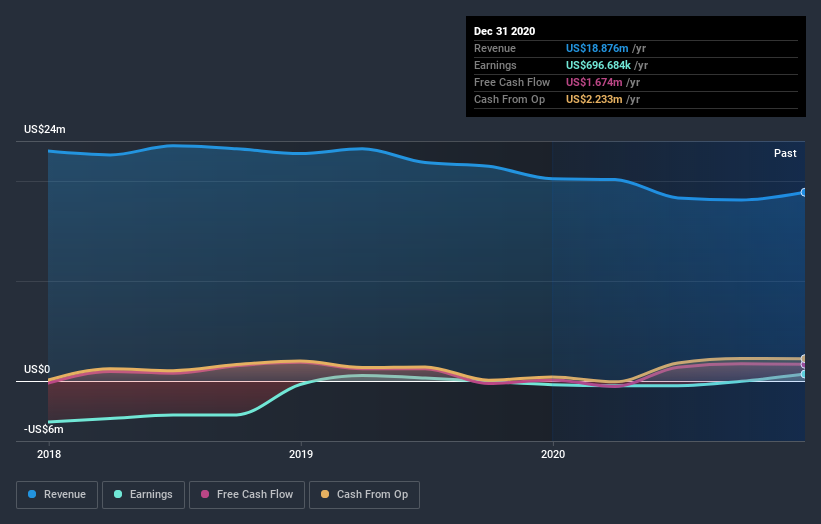Click the Cash From Op endpoint marker
This screenshot has width=821, height=524.
(803, 359)
